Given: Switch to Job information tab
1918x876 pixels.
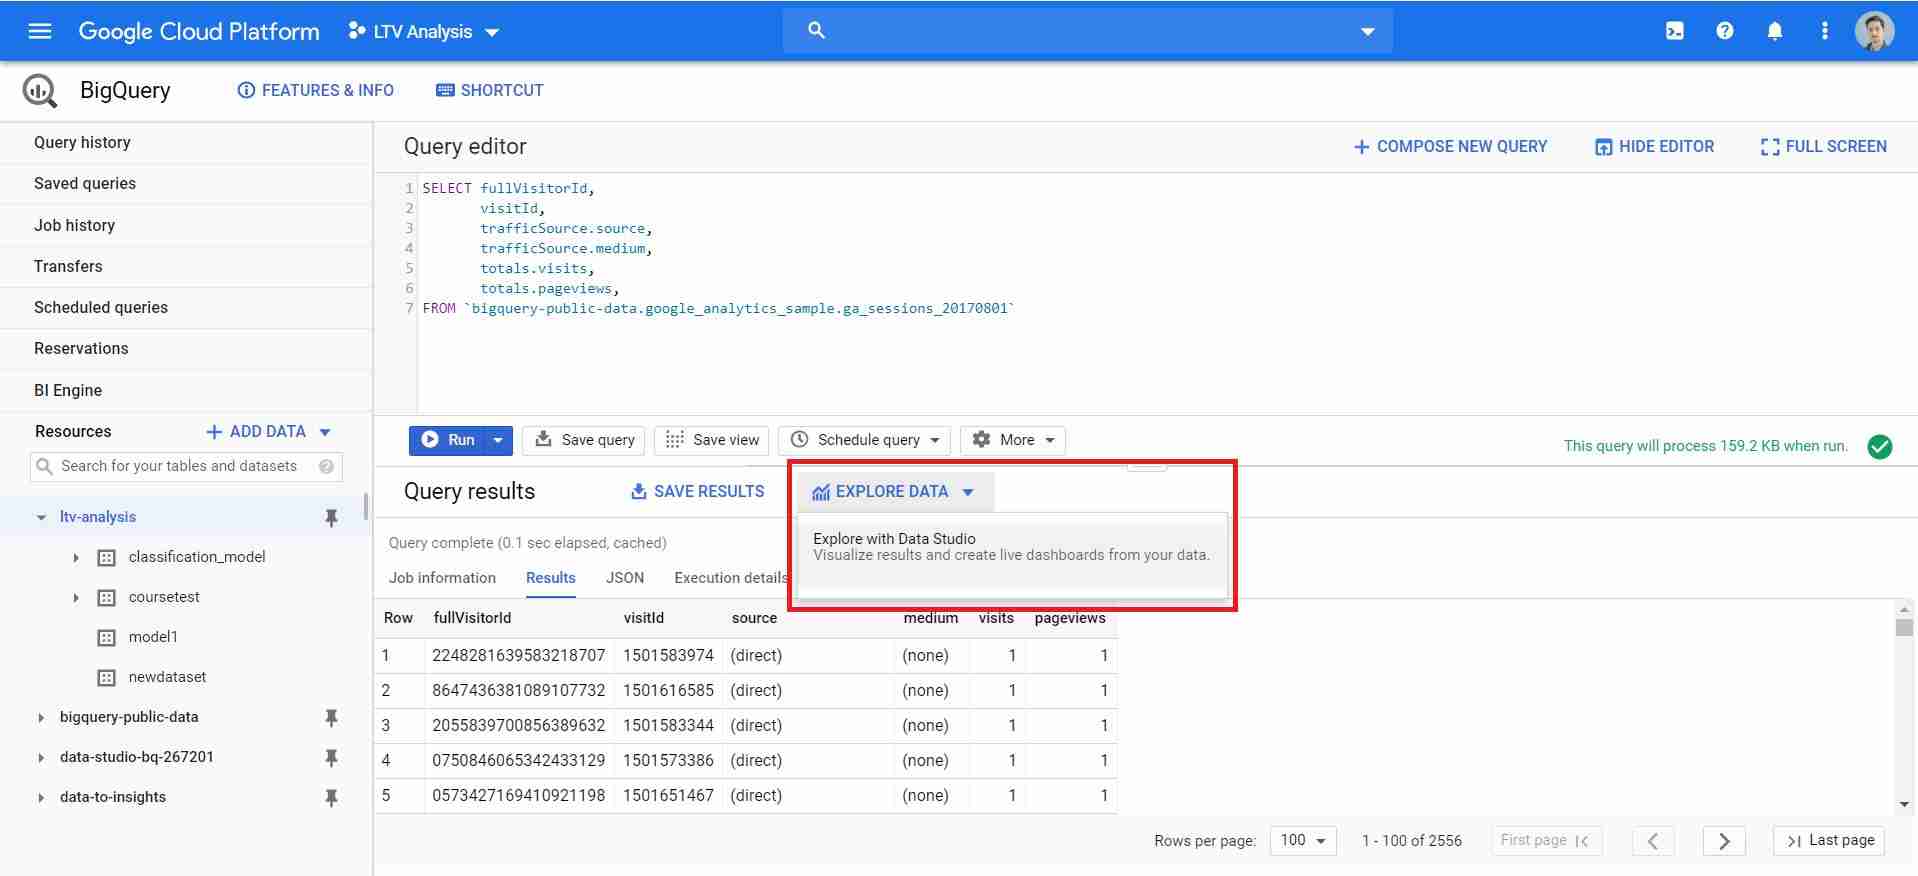Looking at the screenshot, I should tap(442, 578).
